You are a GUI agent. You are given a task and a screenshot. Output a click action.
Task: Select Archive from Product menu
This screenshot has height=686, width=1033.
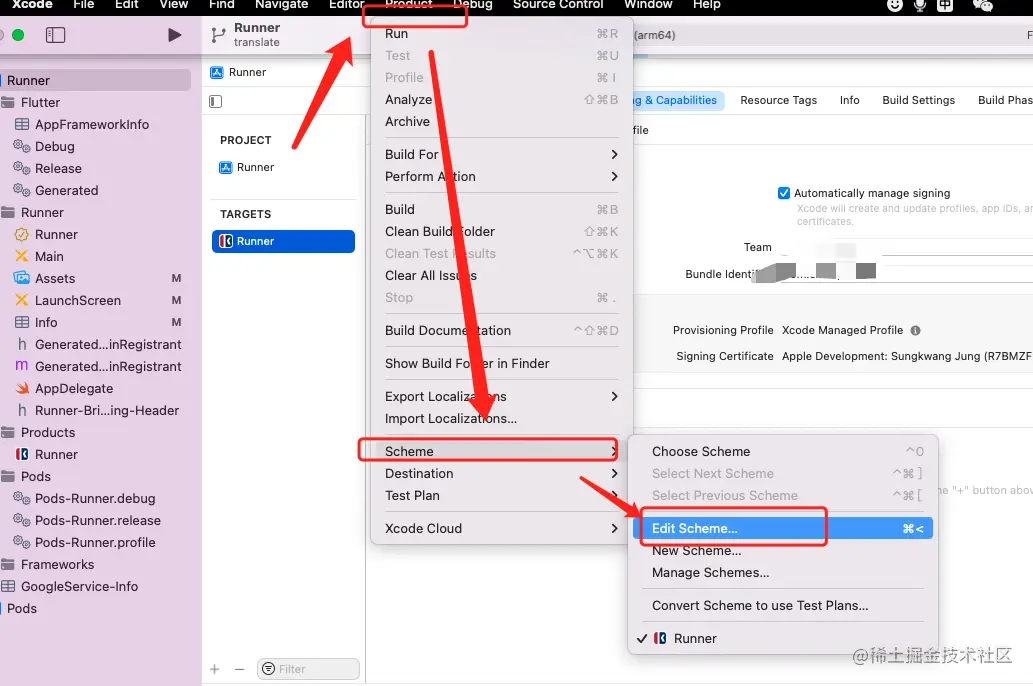tap(501, 121)
